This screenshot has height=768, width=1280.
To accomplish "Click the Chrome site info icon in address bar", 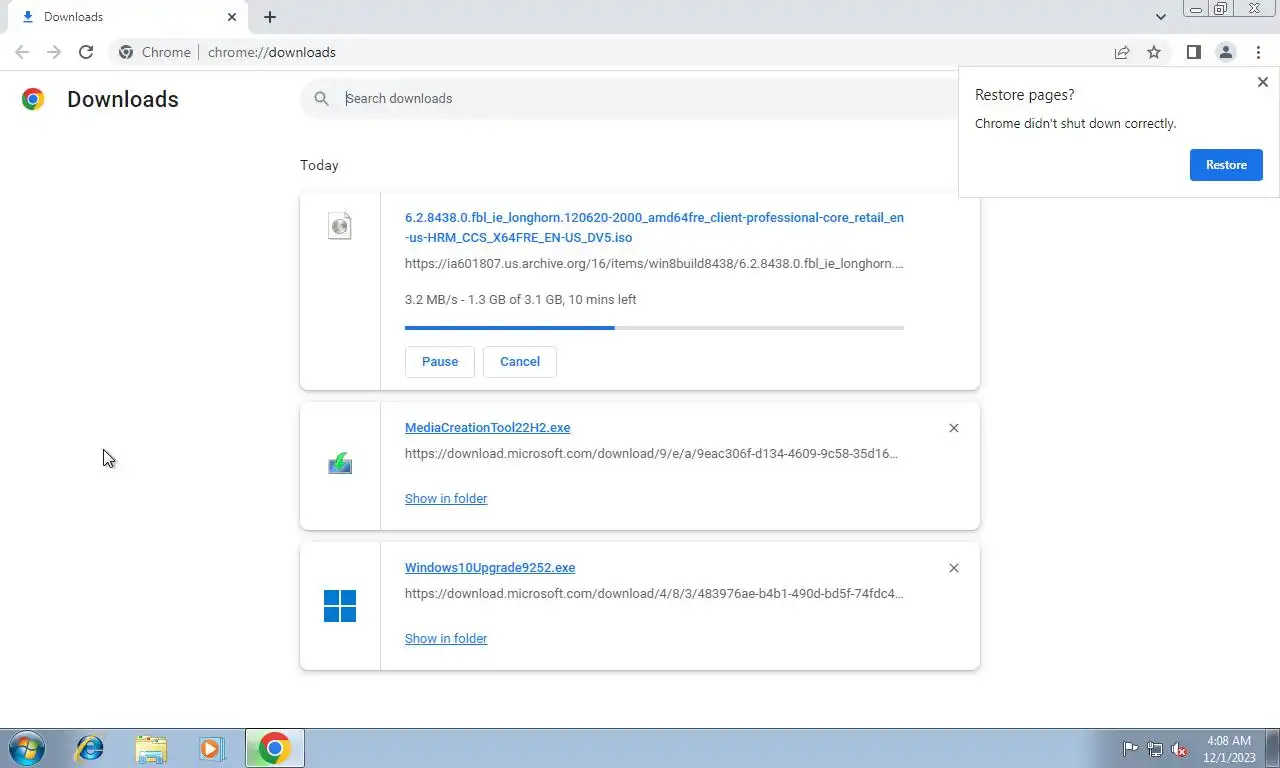I will 126,52.
